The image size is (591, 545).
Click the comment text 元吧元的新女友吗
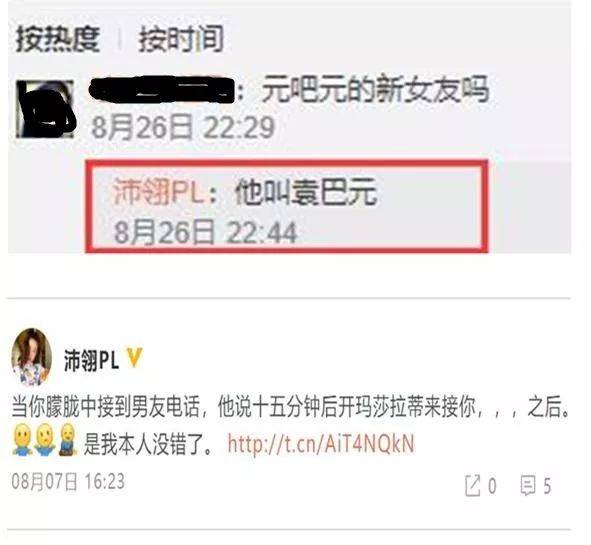[x=375, y=89]
